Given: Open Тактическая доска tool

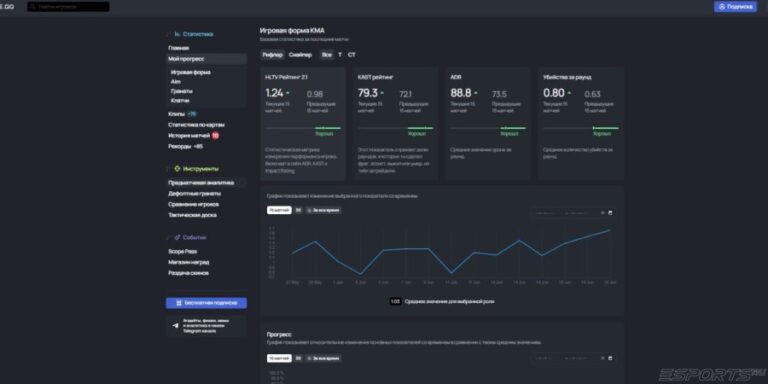Looking at the screenshot, I should tap(192, 215).
